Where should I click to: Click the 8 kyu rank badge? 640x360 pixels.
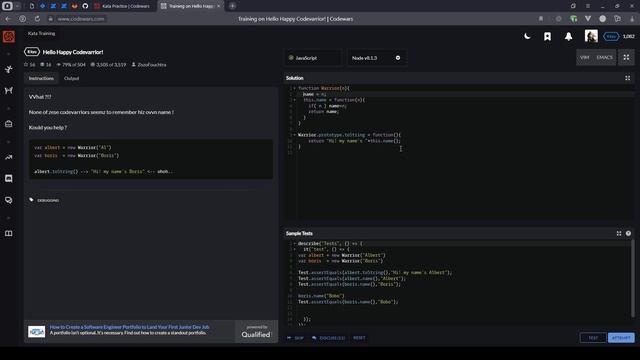[x=32, y=52]
